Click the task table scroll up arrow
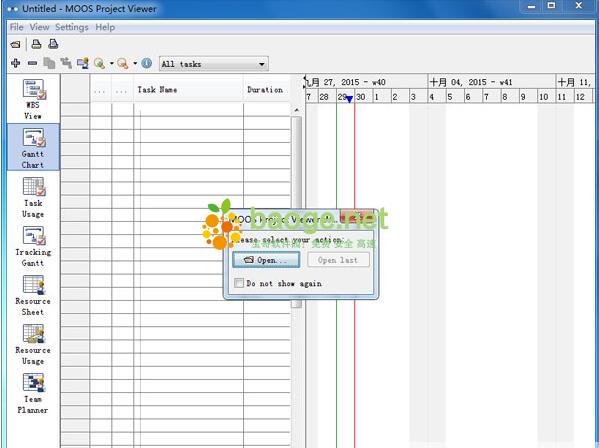The width and height of the screenshot is (599, 448). point(296,110)
